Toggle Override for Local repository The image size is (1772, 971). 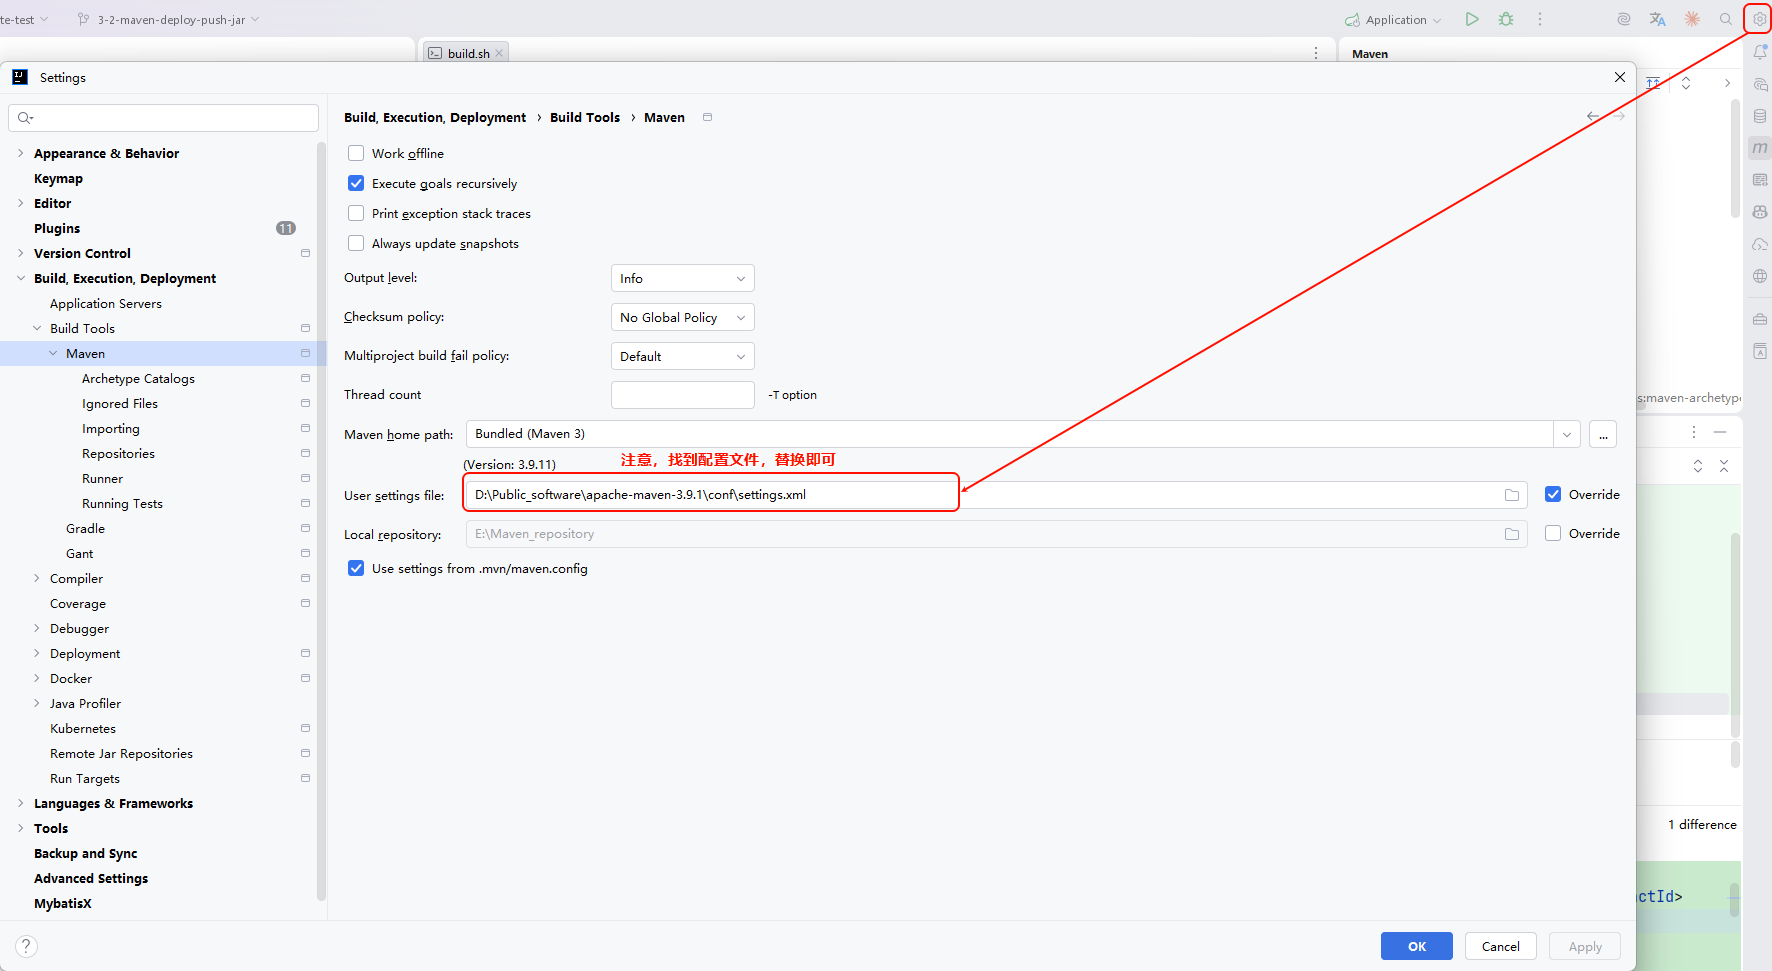click(1553, 533)
